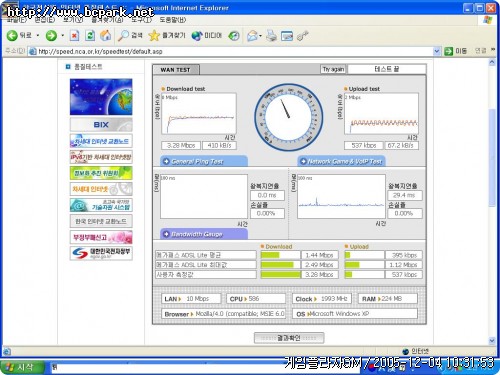Click the page vertical scrollbar thumb
Image resolution: width=500 pixels, height=375 pixels.
[492, 157]
